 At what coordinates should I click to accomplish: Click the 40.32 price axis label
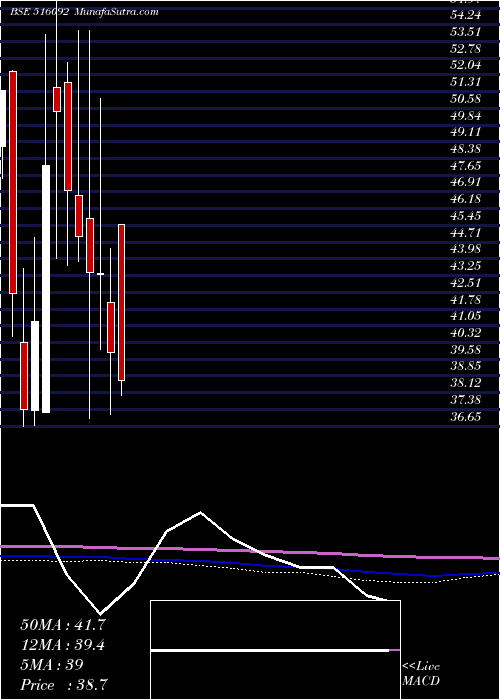(x=466, y=333)
